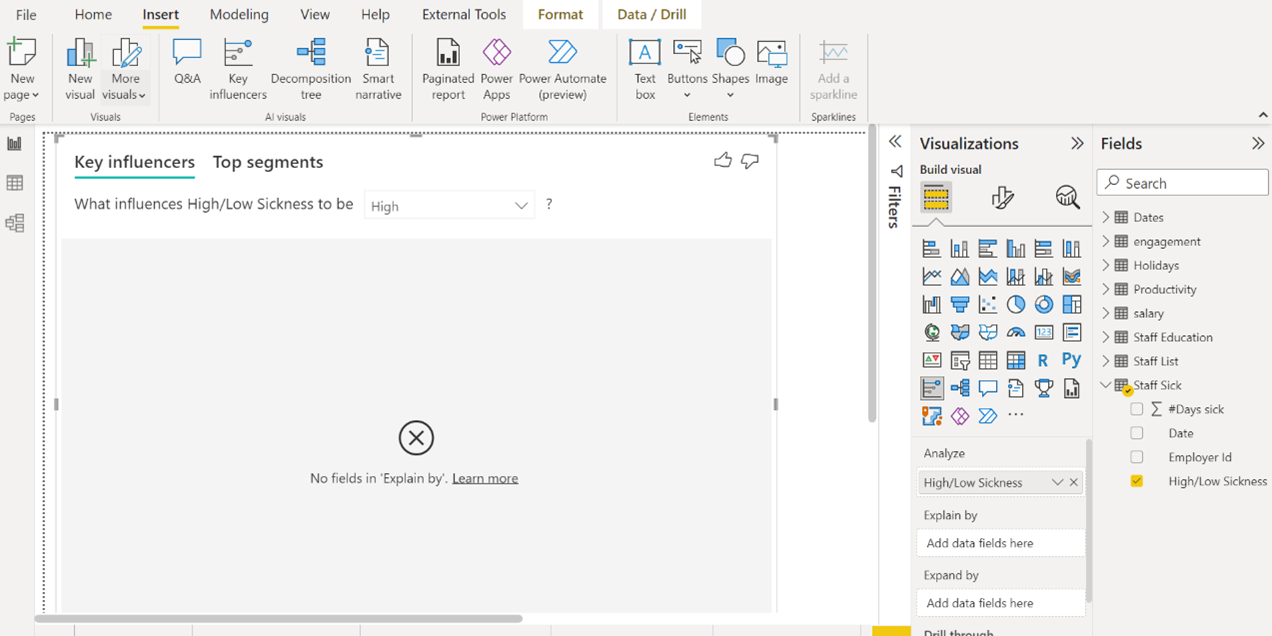Pick the Matrix visual in the gallery
1272x636 pixels.
(1015, 360)
